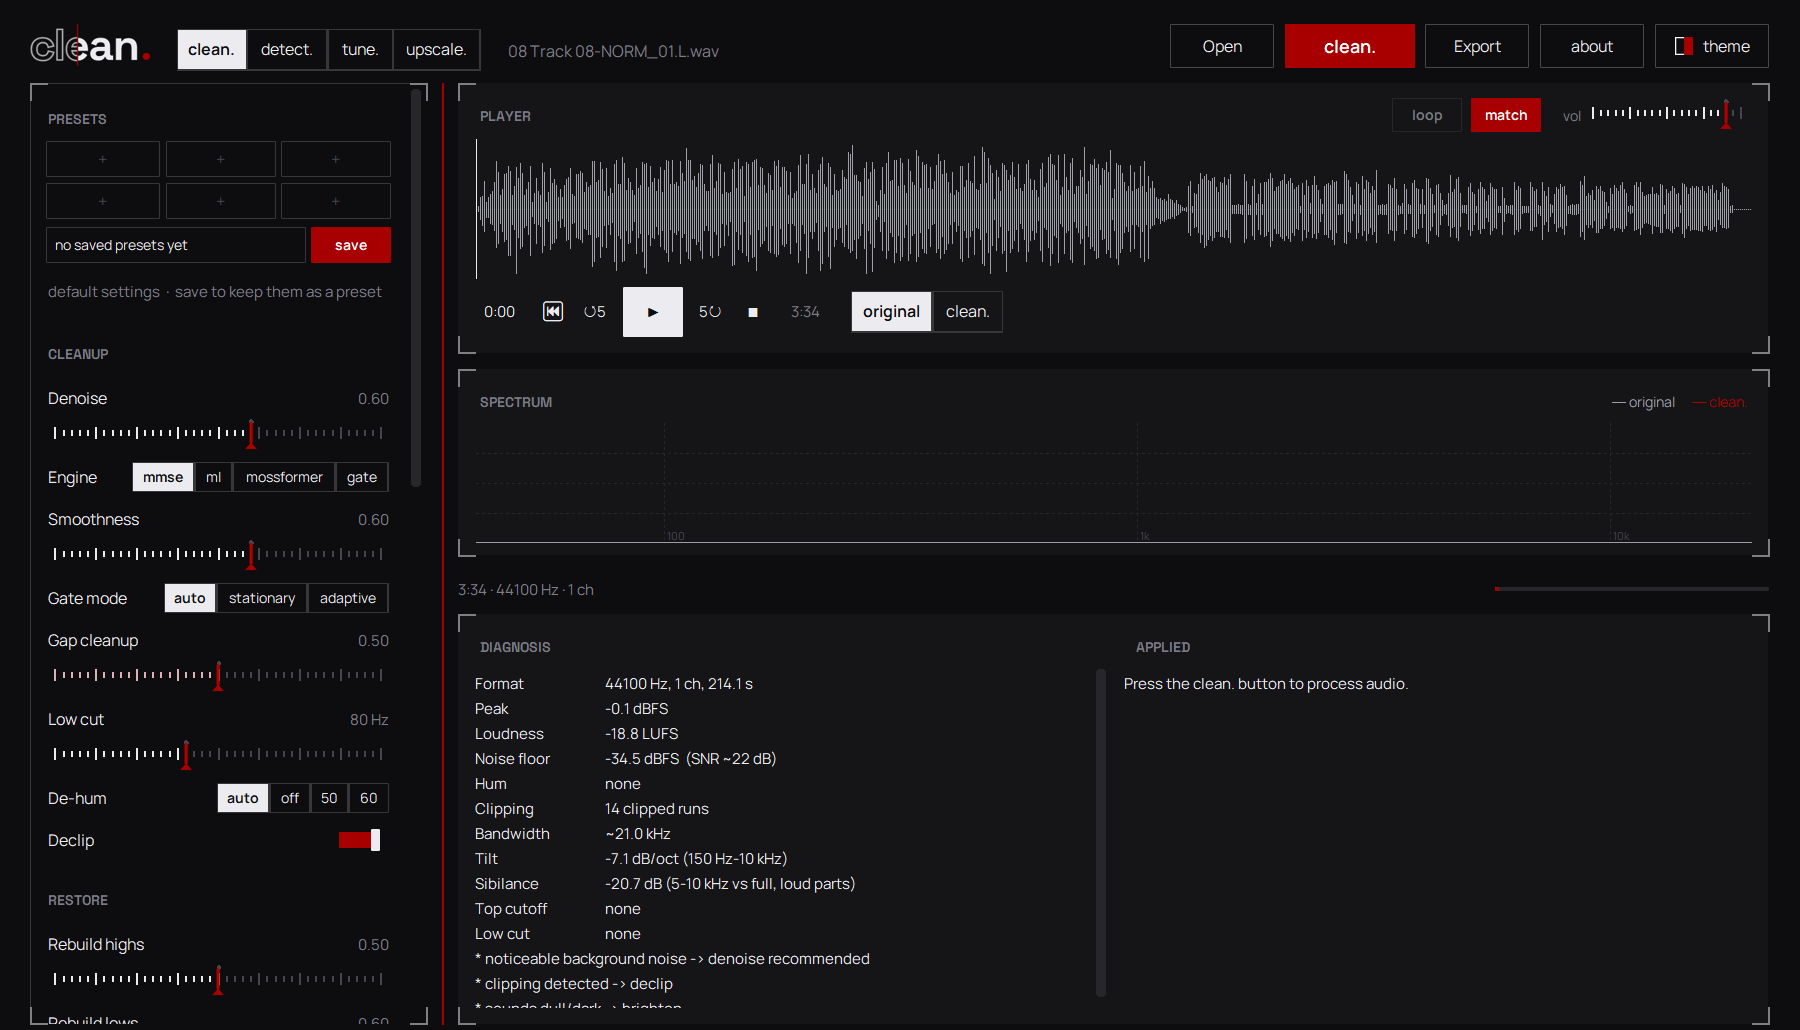Listen to the clean. version in player
This screenshot has width=1800, height=1030.
(968, 312)
